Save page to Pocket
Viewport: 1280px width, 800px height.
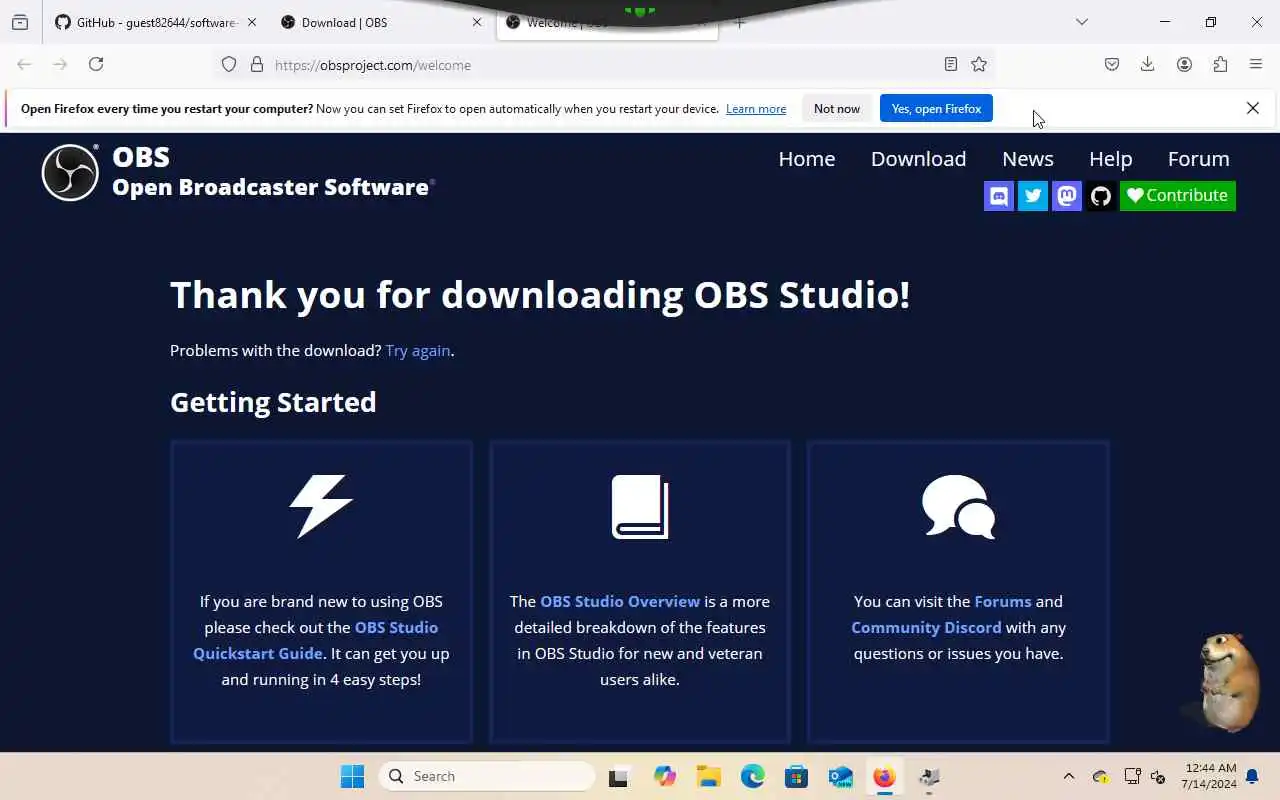[1112, 64]
